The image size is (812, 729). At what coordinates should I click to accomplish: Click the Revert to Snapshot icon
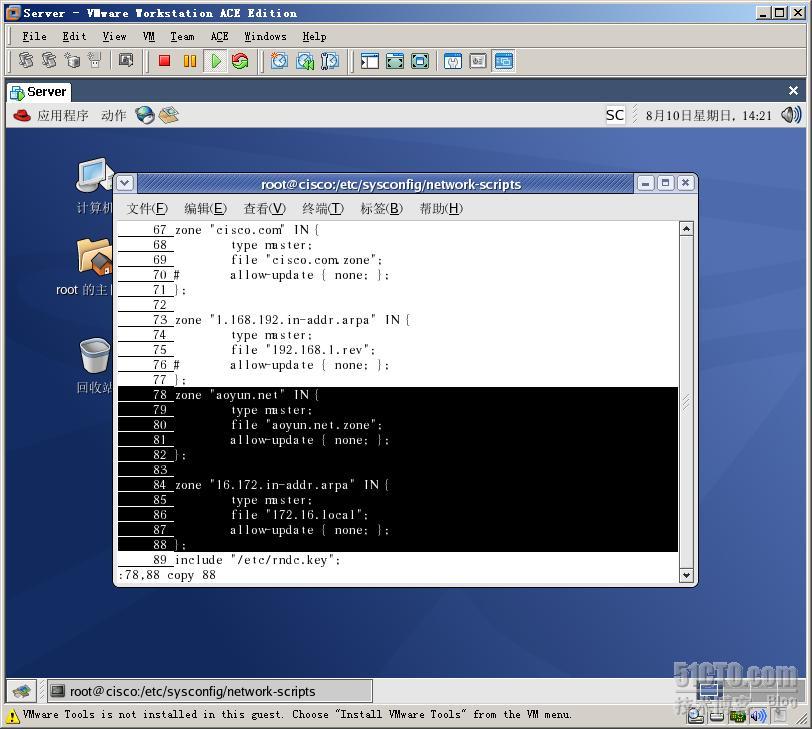pos(304,61)
